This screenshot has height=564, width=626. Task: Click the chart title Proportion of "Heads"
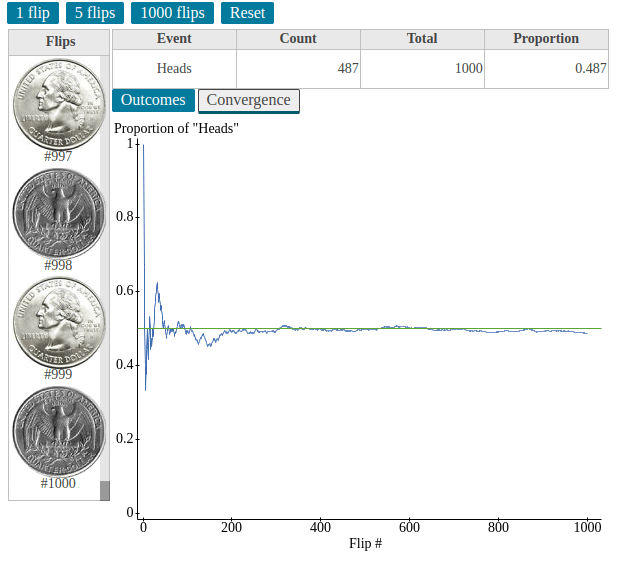tap(176, 128)
